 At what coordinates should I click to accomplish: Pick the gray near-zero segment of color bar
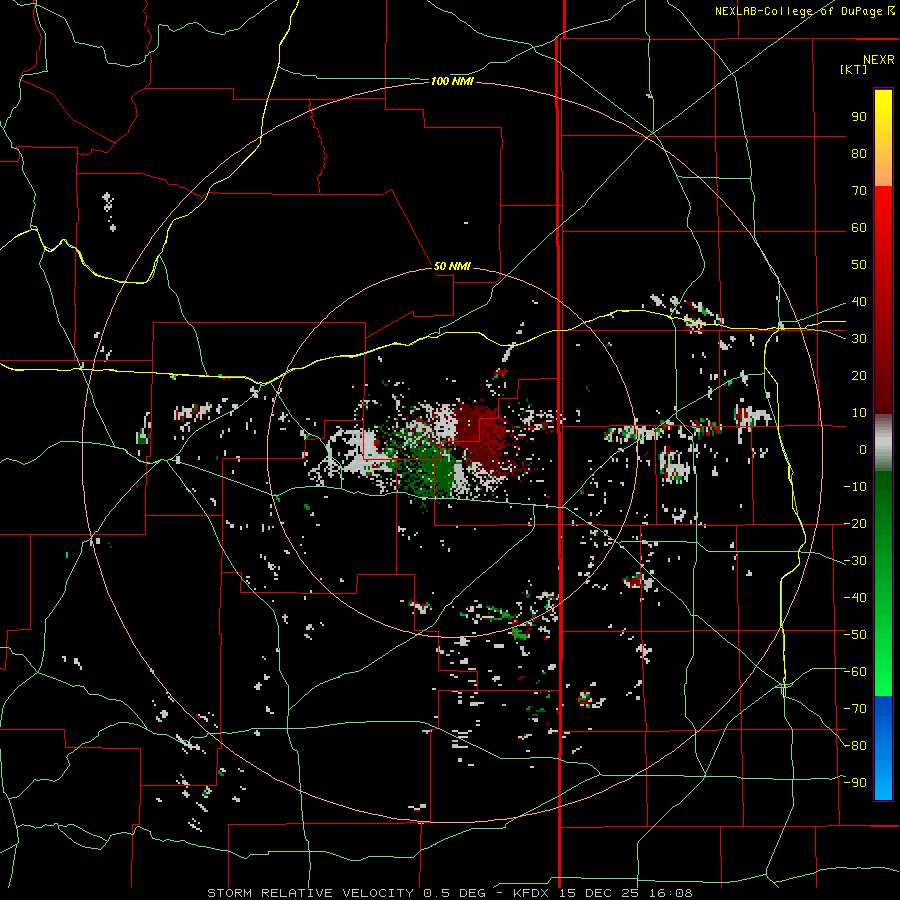pyautogui.click(x=883, y=442)
